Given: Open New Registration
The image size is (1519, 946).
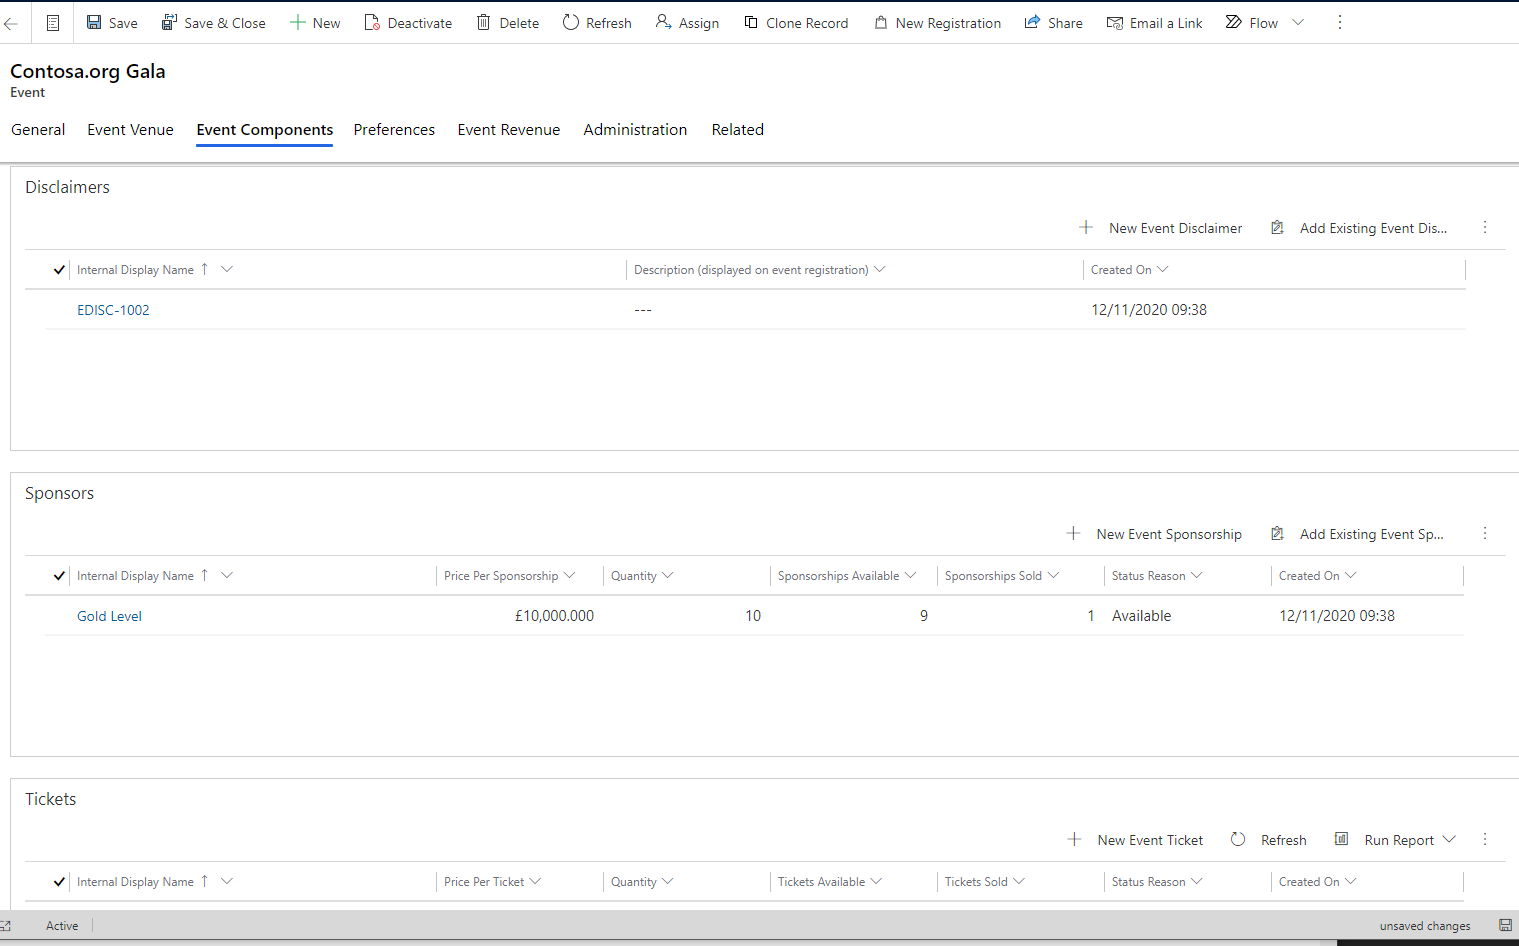Looking at the screenshot, I should click(x=938, y=23).
